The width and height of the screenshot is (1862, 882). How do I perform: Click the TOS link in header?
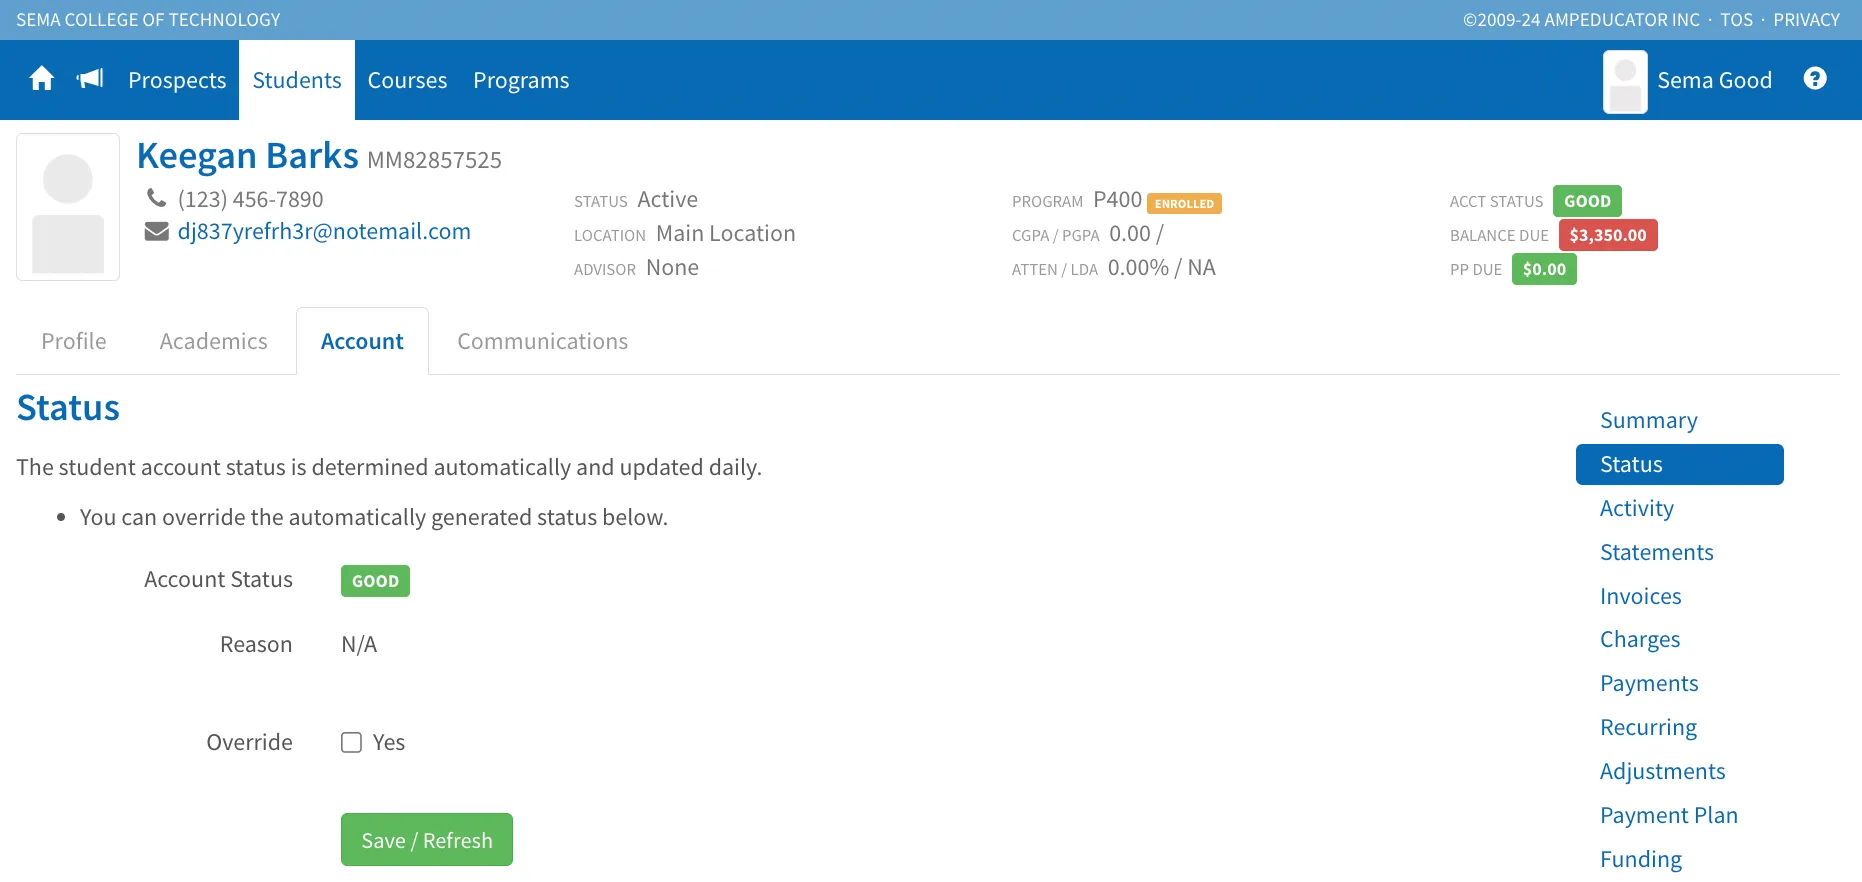tap(1736, 19)
